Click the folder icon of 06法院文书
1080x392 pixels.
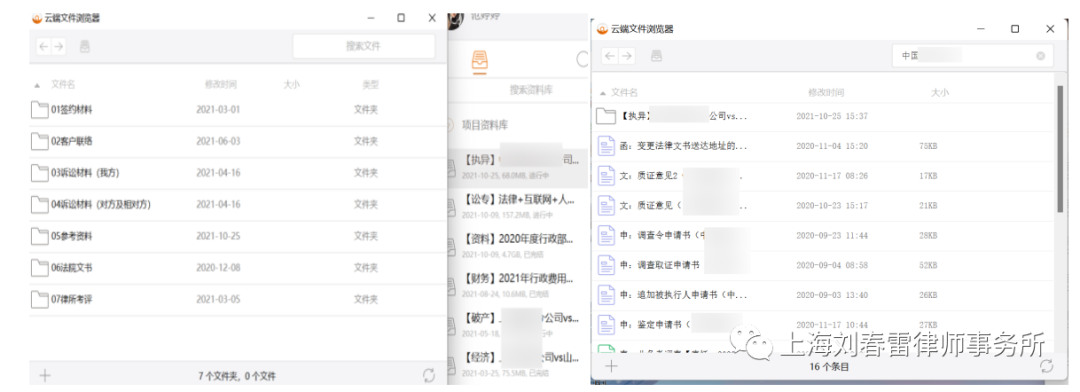pyautogui.click(x=40, y=267)
